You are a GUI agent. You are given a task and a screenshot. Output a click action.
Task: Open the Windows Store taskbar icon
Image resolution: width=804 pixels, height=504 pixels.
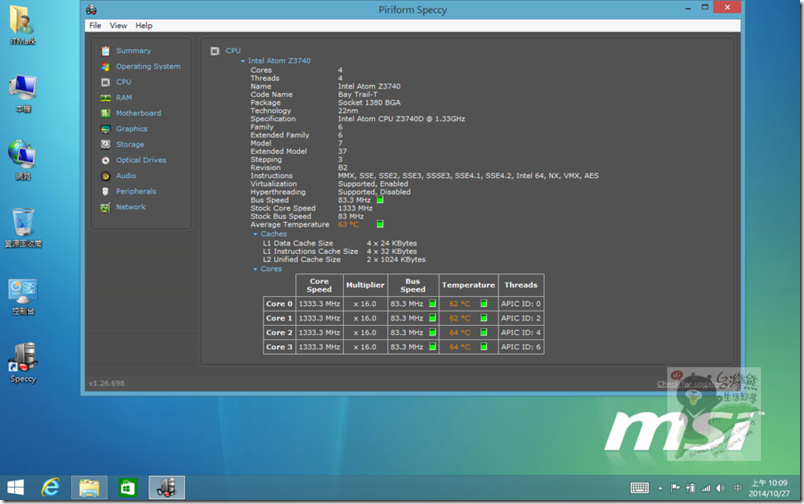pyautogui.click(x=128, y=487)
